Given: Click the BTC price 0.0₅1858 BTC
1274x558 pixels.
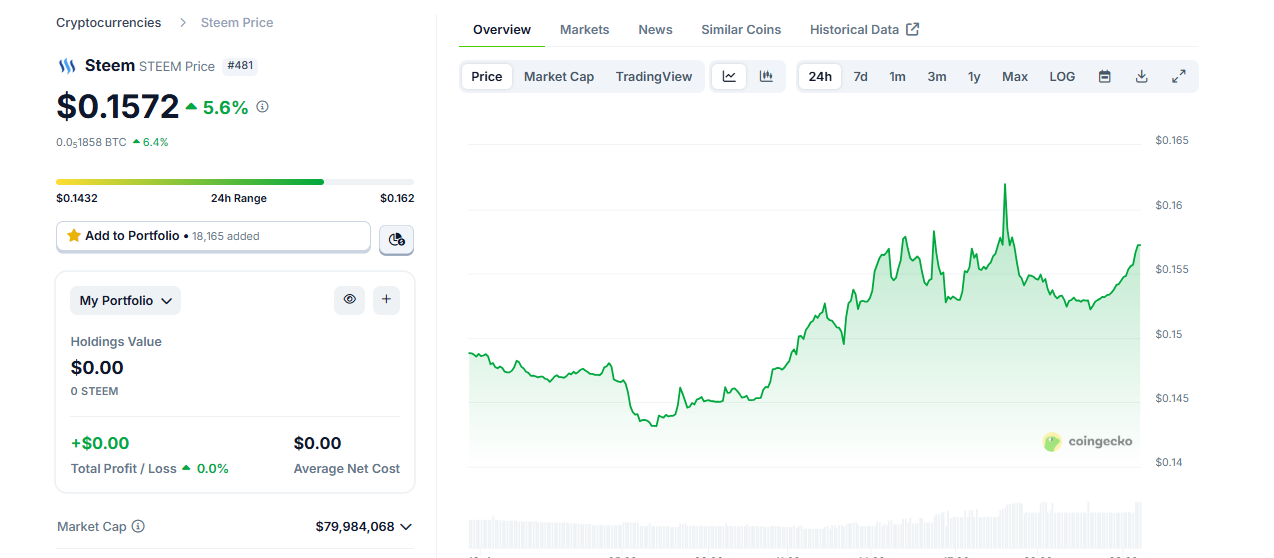Looking at the screenshot, I should coord(91,142).
